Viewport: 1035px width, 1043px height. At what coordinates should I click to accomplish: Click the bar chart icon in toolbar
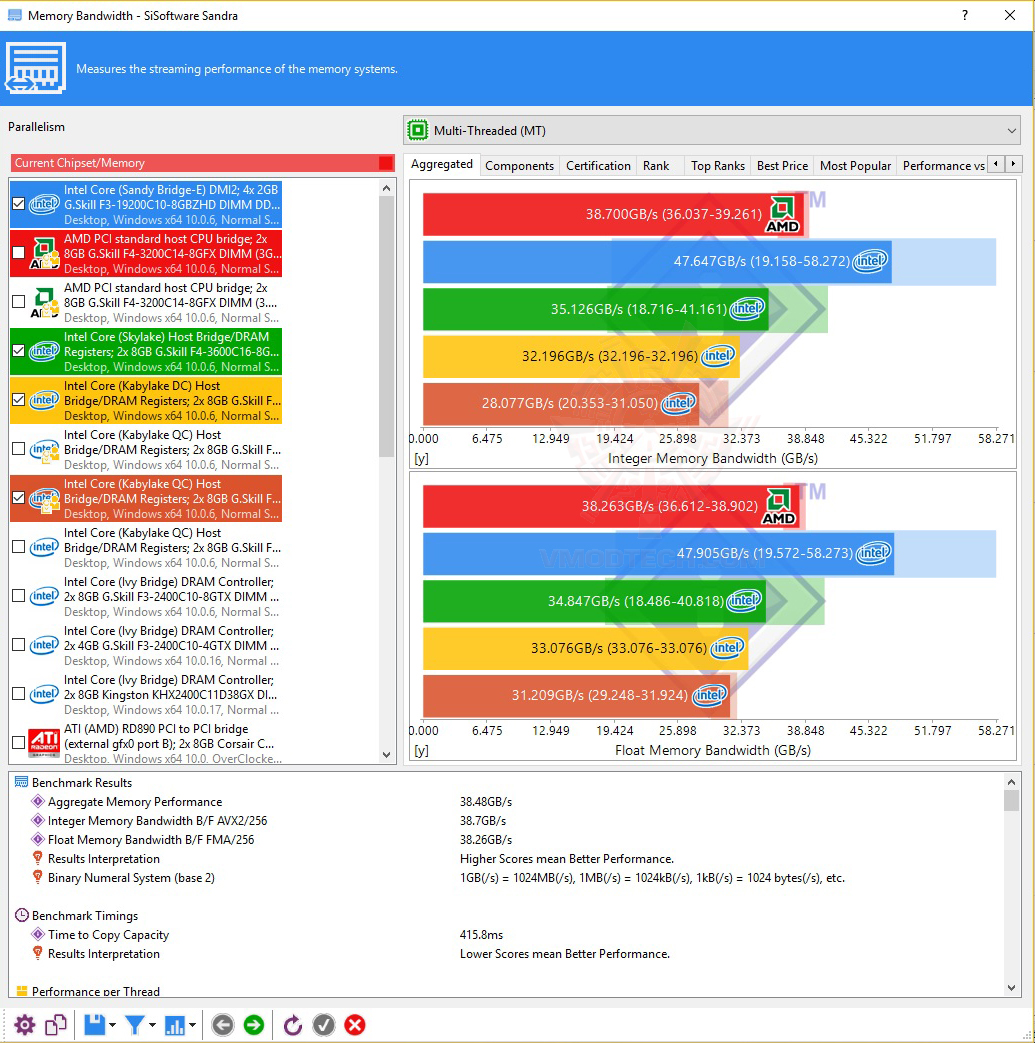click(x=174, y=1025)
